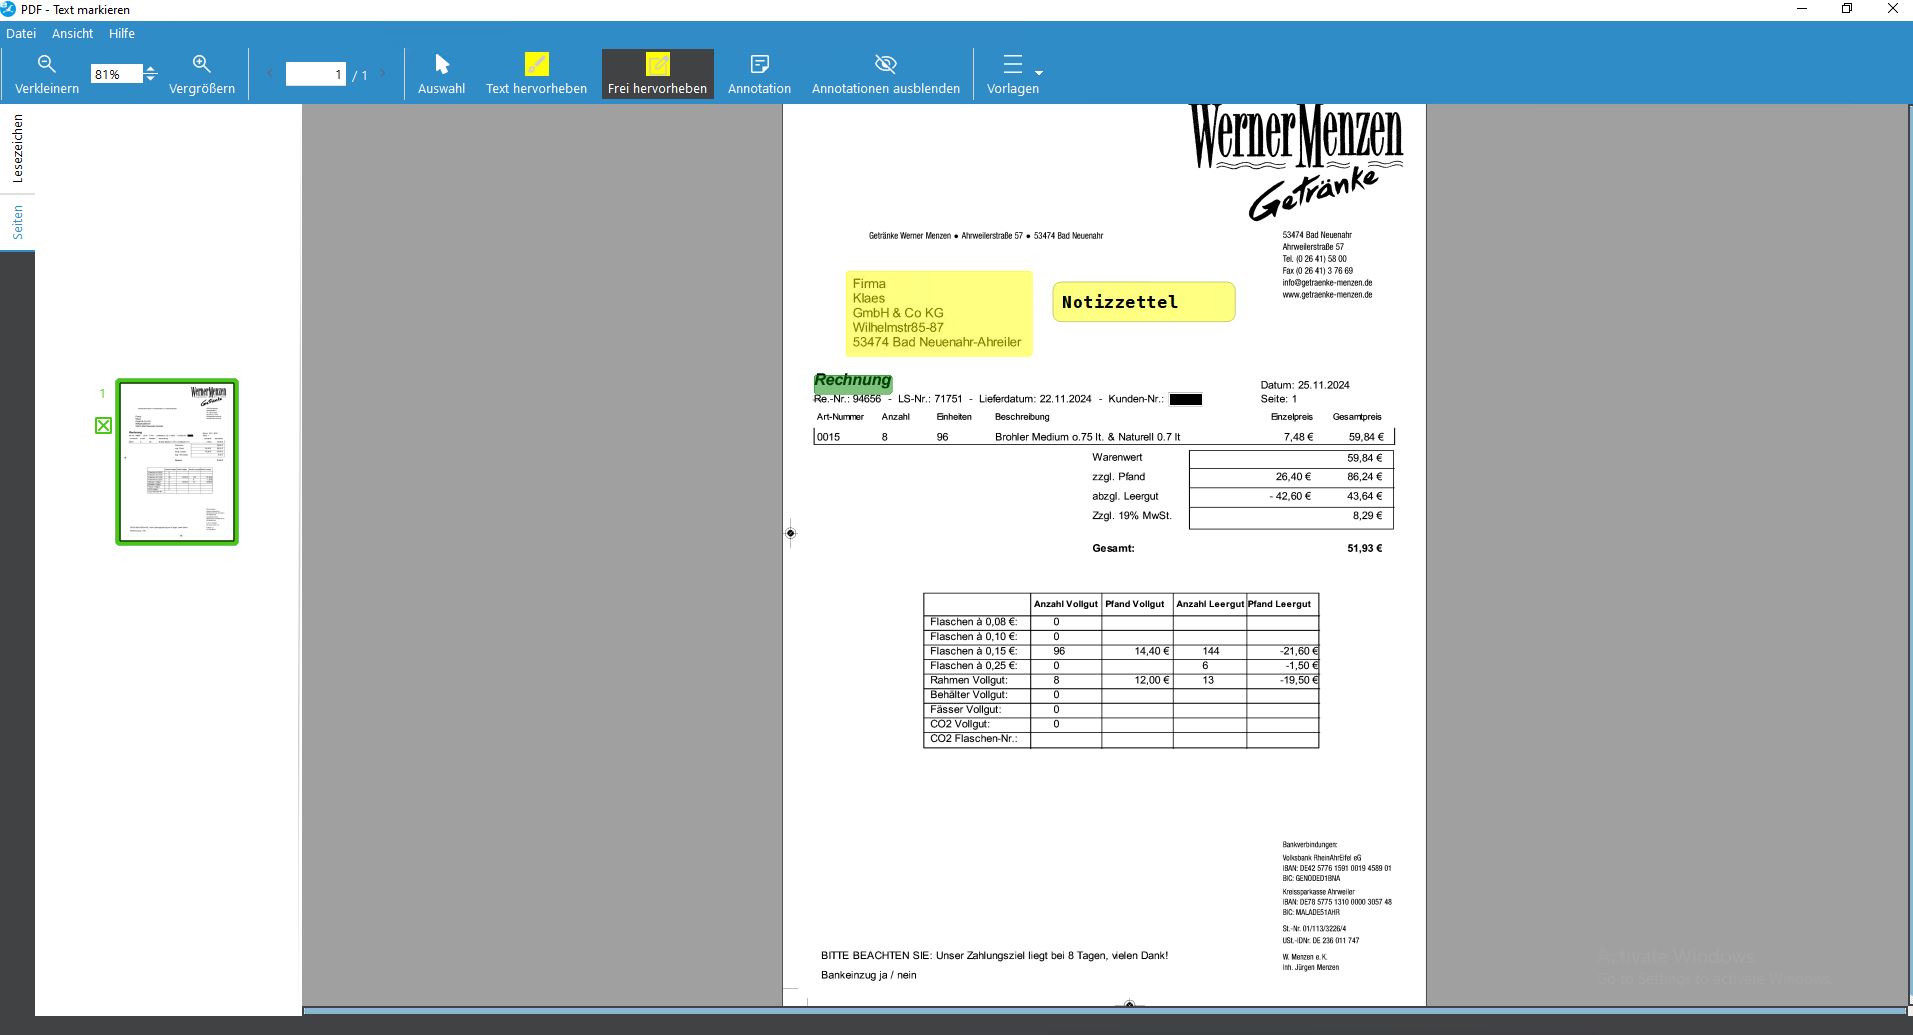Go to the next page arrow
Viewport: 1913px width, 1035px height.
[382, 74]
